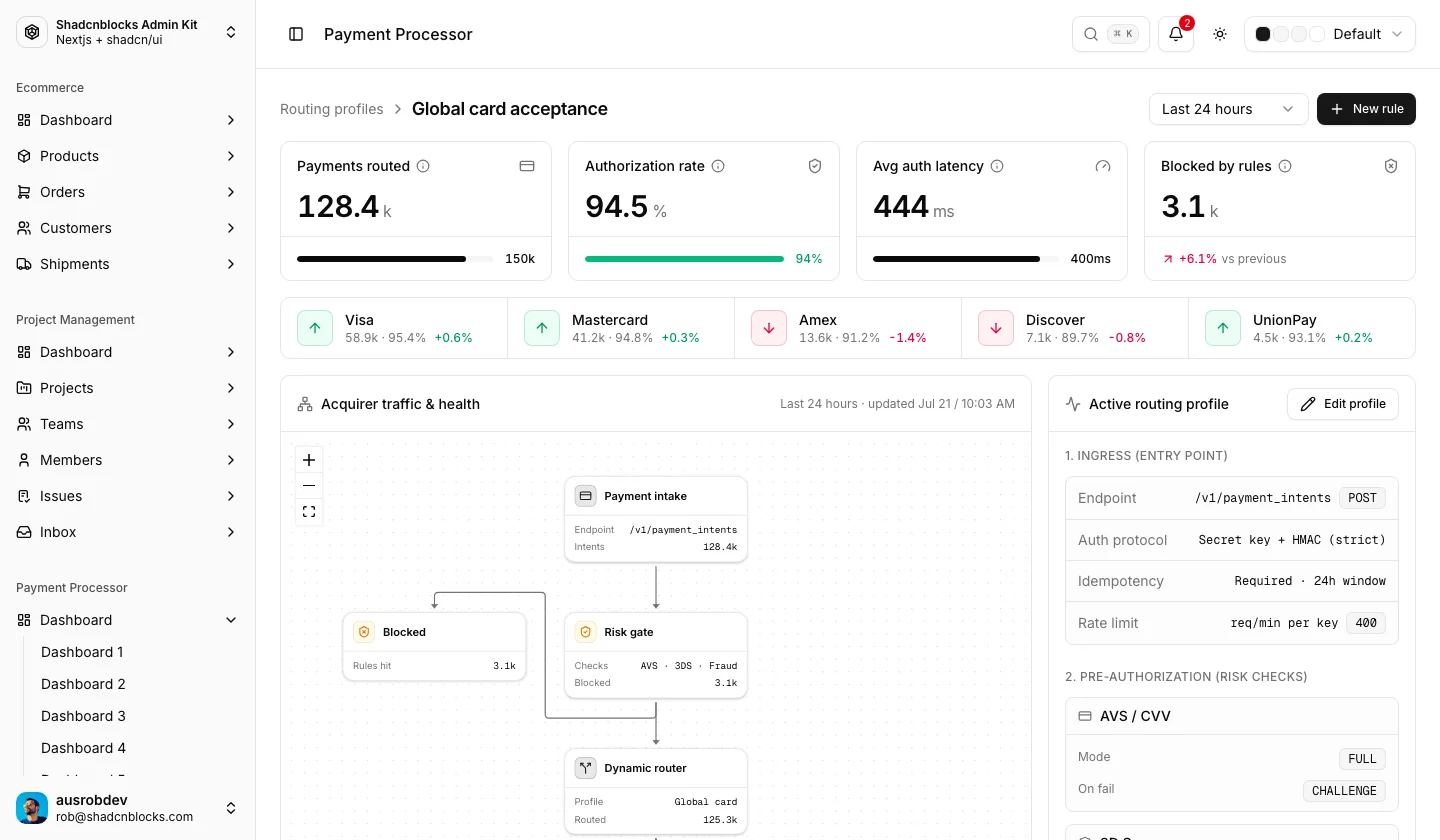Open the search command box
This screenshot has width=1440, height=840.
pos(1111,34)
